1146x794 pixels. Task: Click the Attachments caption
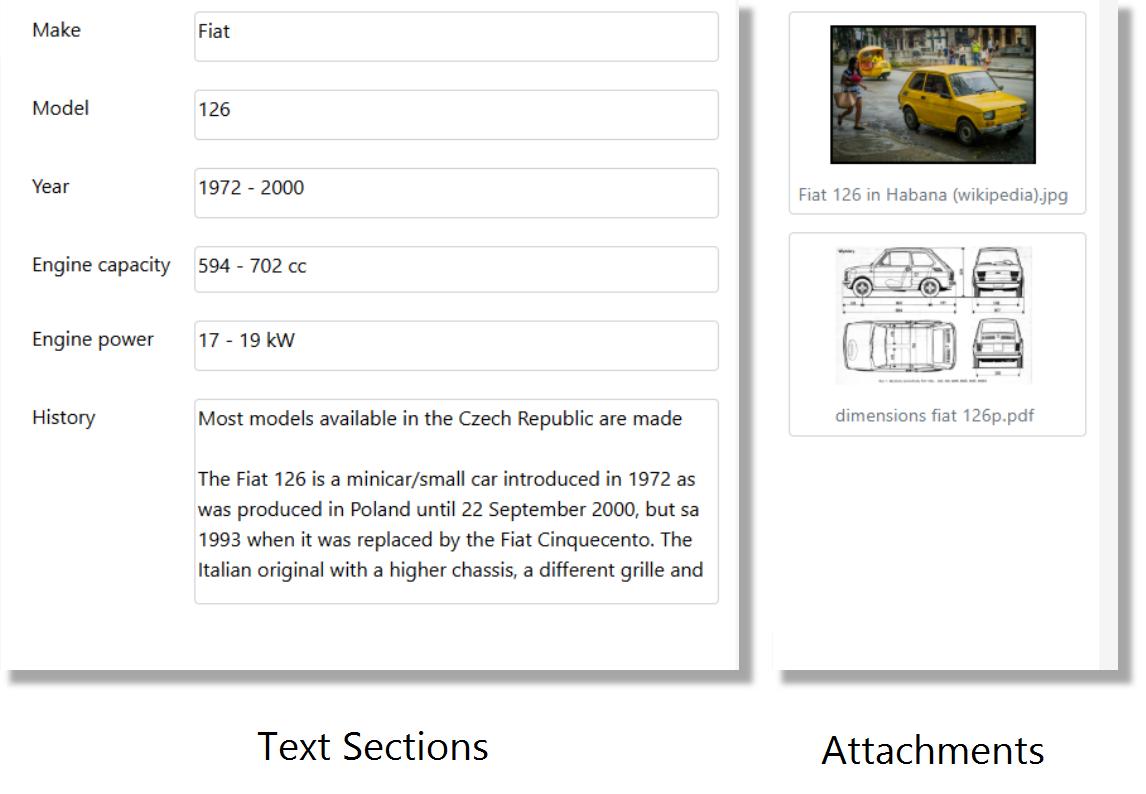pos(933,750)
